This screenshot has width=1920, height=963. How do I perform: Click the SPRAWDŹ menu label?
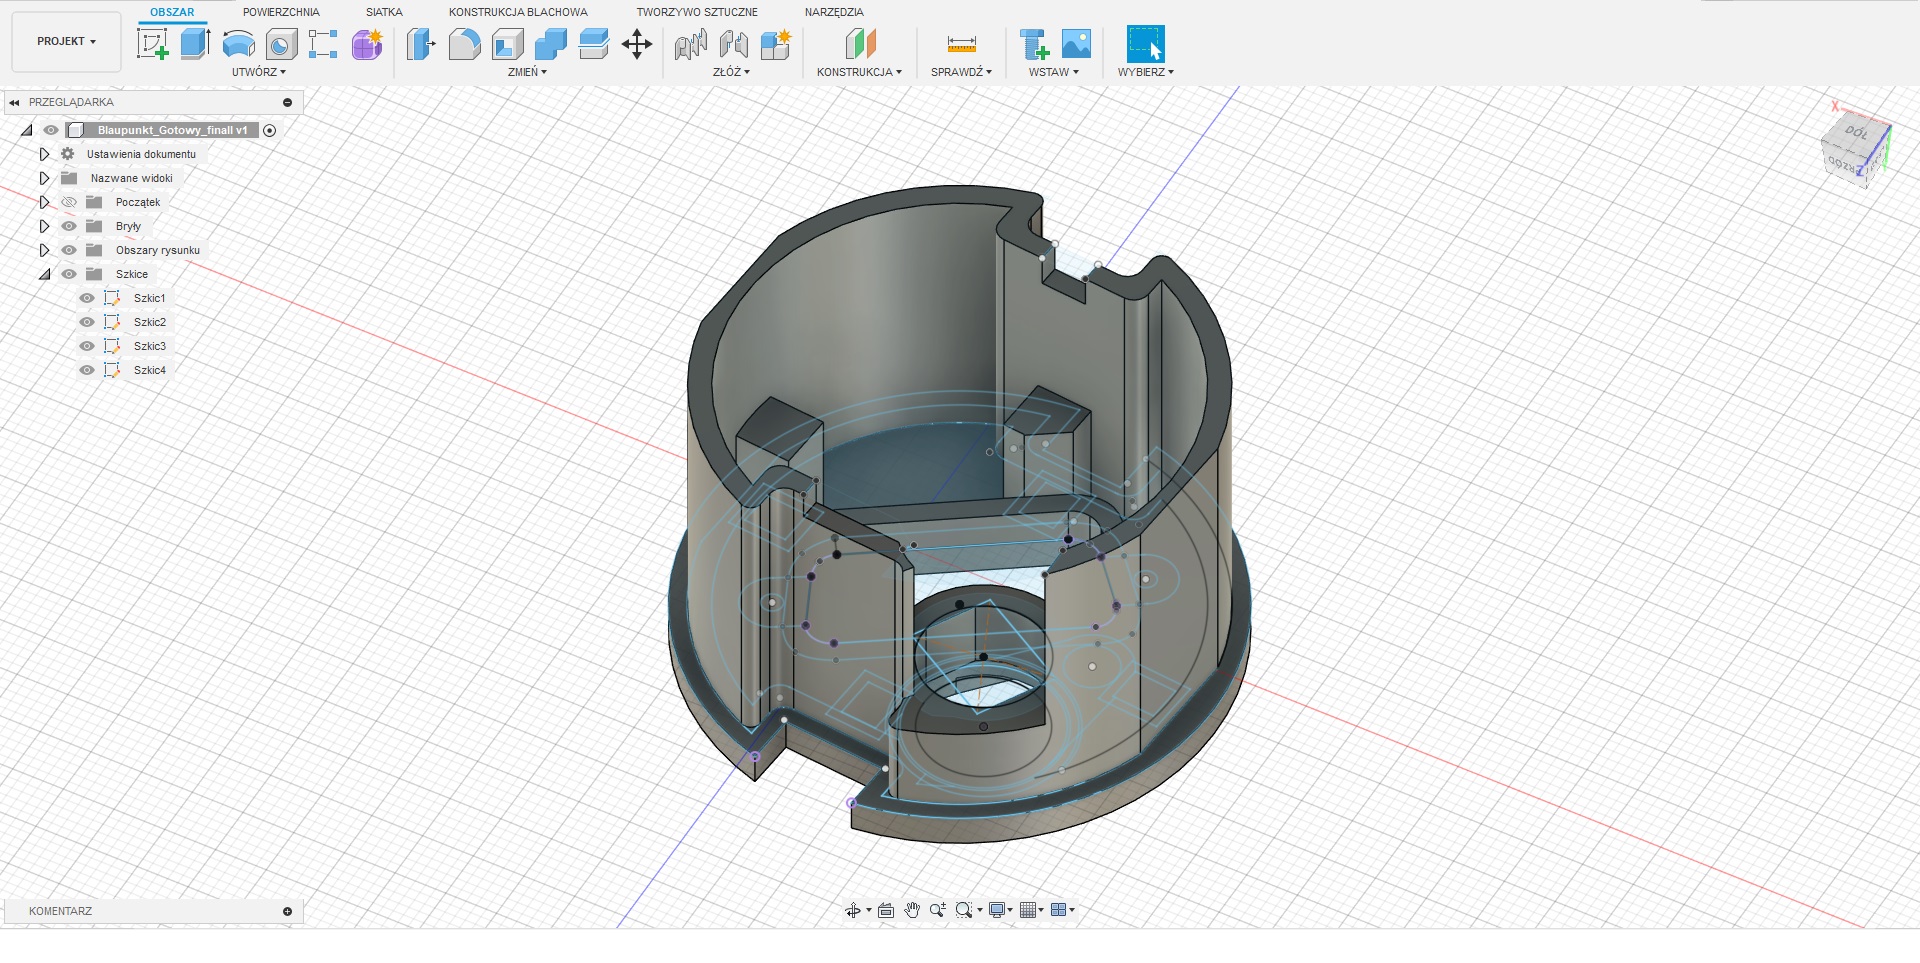point(960,72)
